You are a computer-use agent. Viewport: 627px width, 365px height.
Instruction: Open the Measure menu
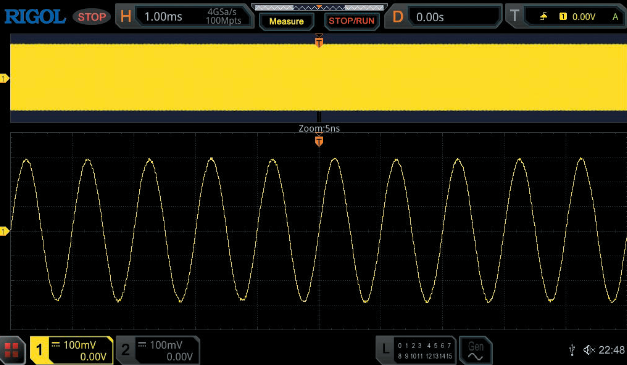pos(286,21)
